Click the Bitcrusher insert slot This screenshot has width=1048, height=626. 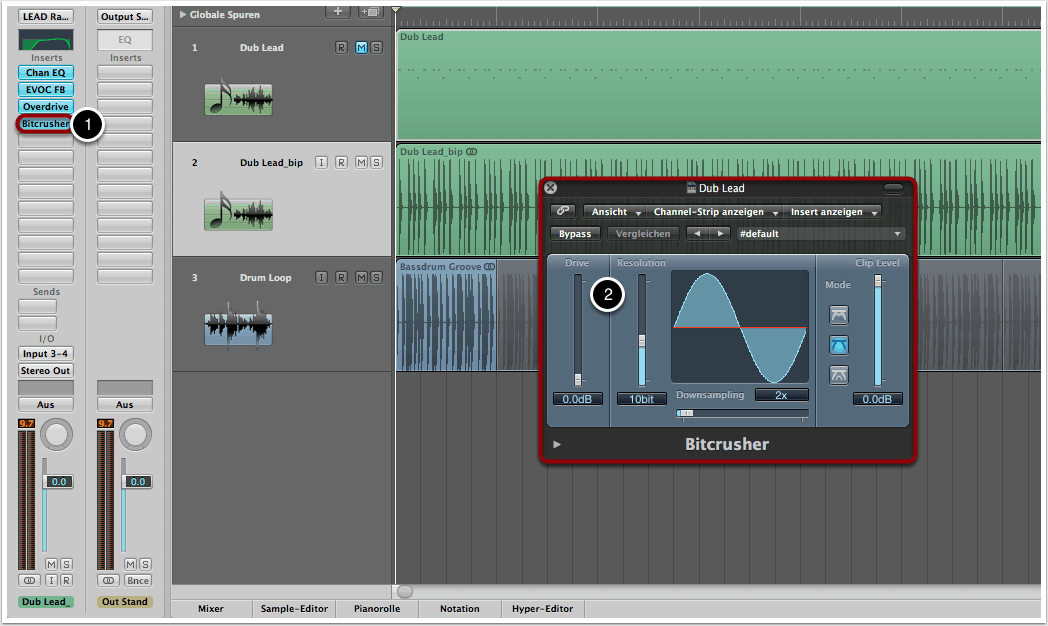pos(44,124)
